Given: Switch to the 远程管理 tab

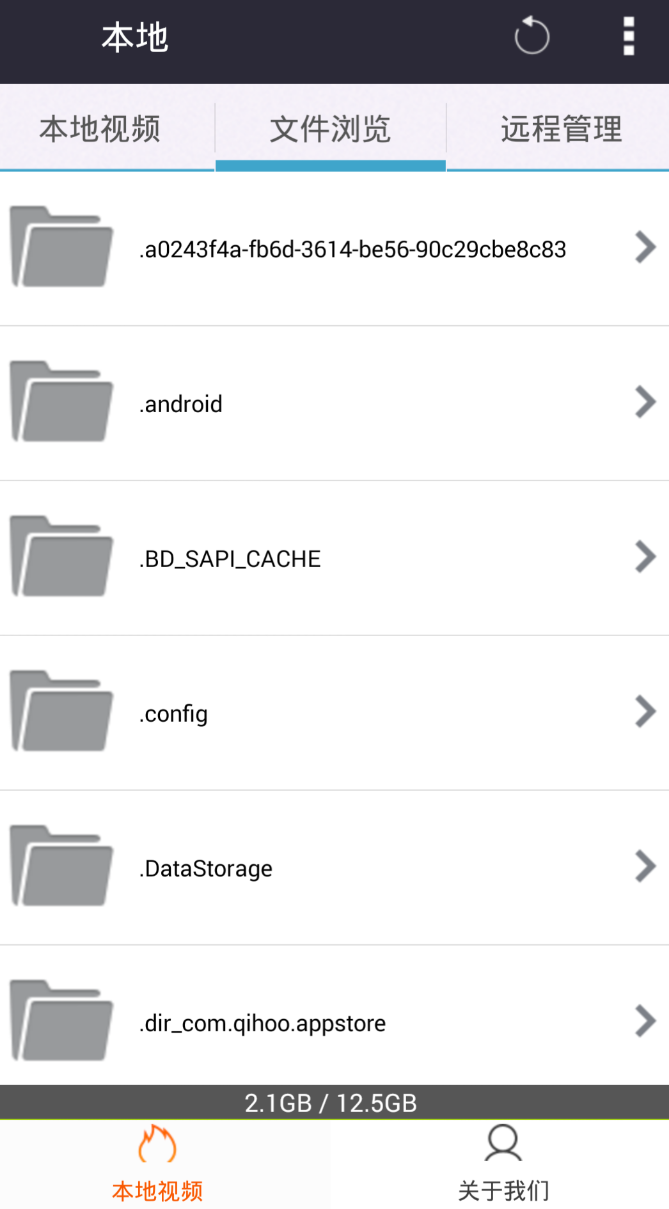Looking at the screenshot, I should pyautogui.click(x=561, y=129).
